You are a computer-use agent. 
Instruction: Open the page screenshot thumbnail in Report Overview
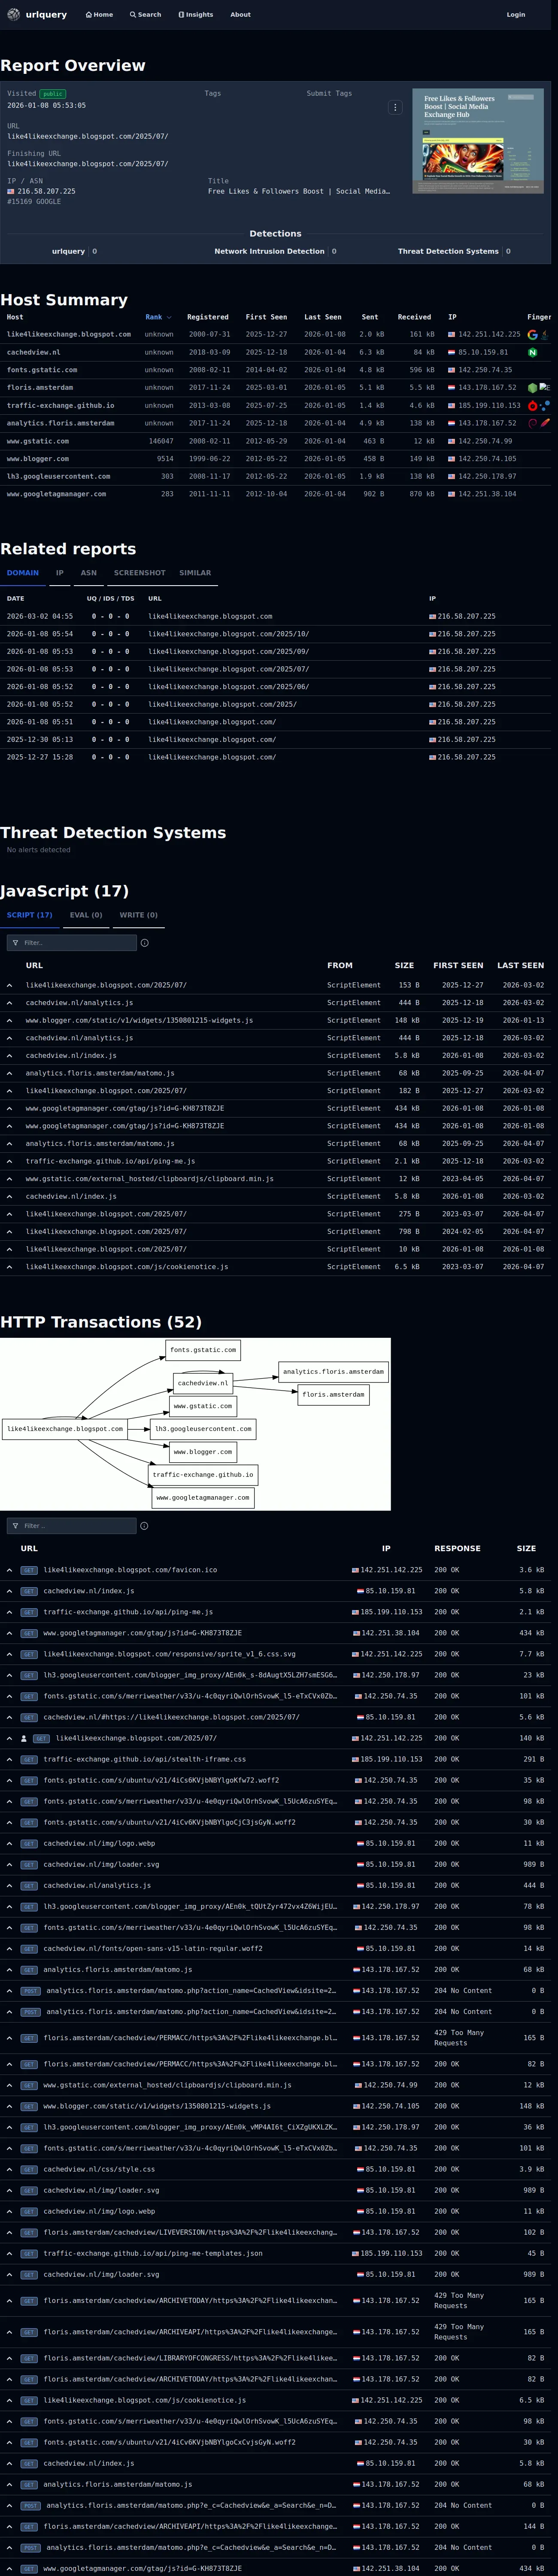tap(478, 141)
